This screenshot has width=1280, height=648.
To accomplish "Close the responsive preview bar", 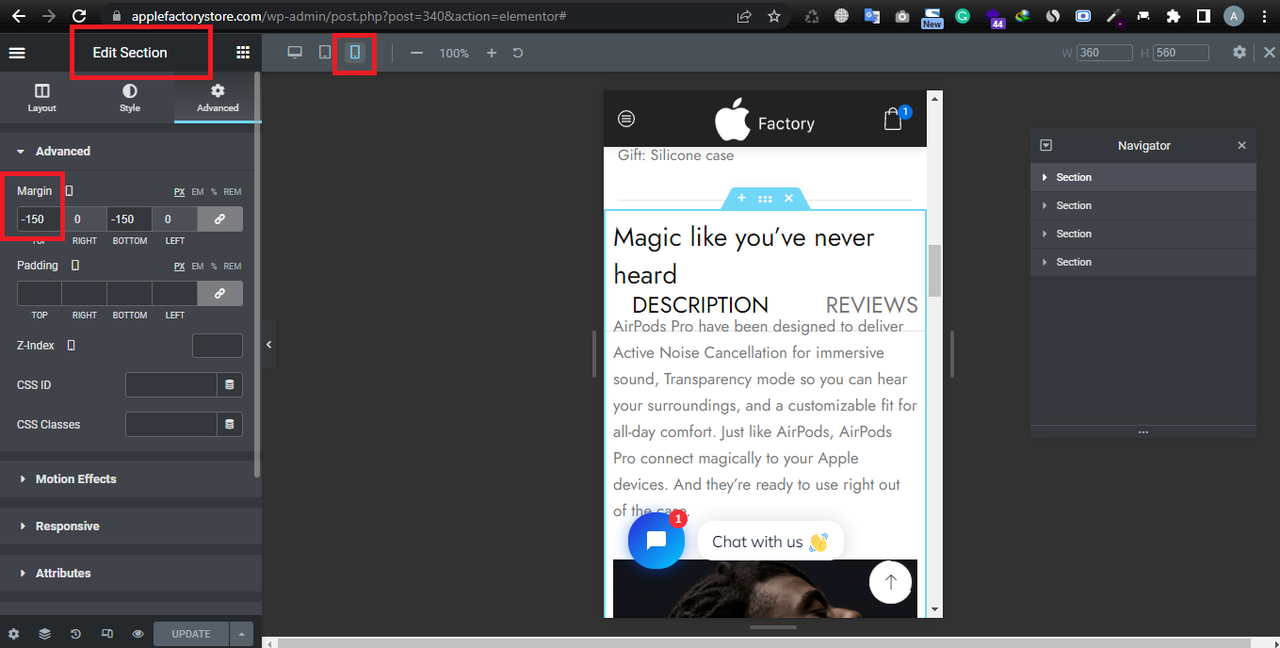I will (x=1270, y=52).
